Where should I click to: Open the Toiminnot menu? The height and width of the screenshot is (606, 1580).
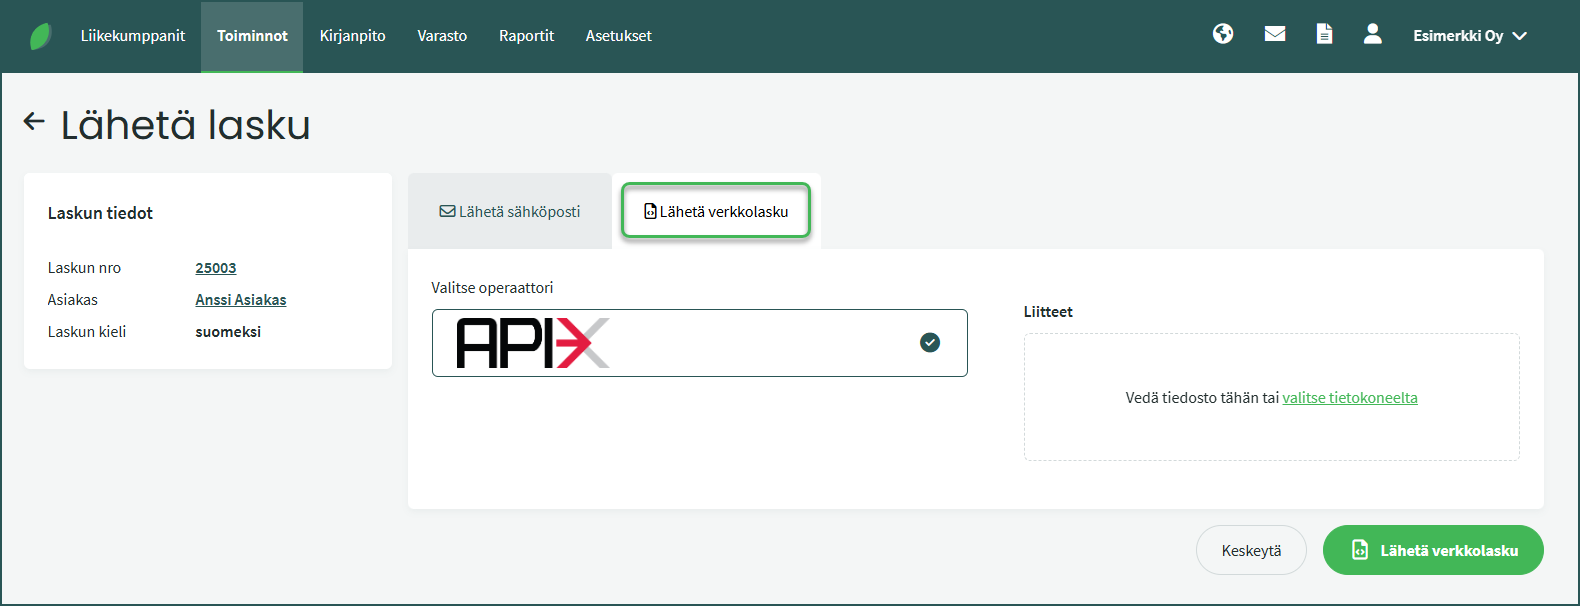pos(252,36)
